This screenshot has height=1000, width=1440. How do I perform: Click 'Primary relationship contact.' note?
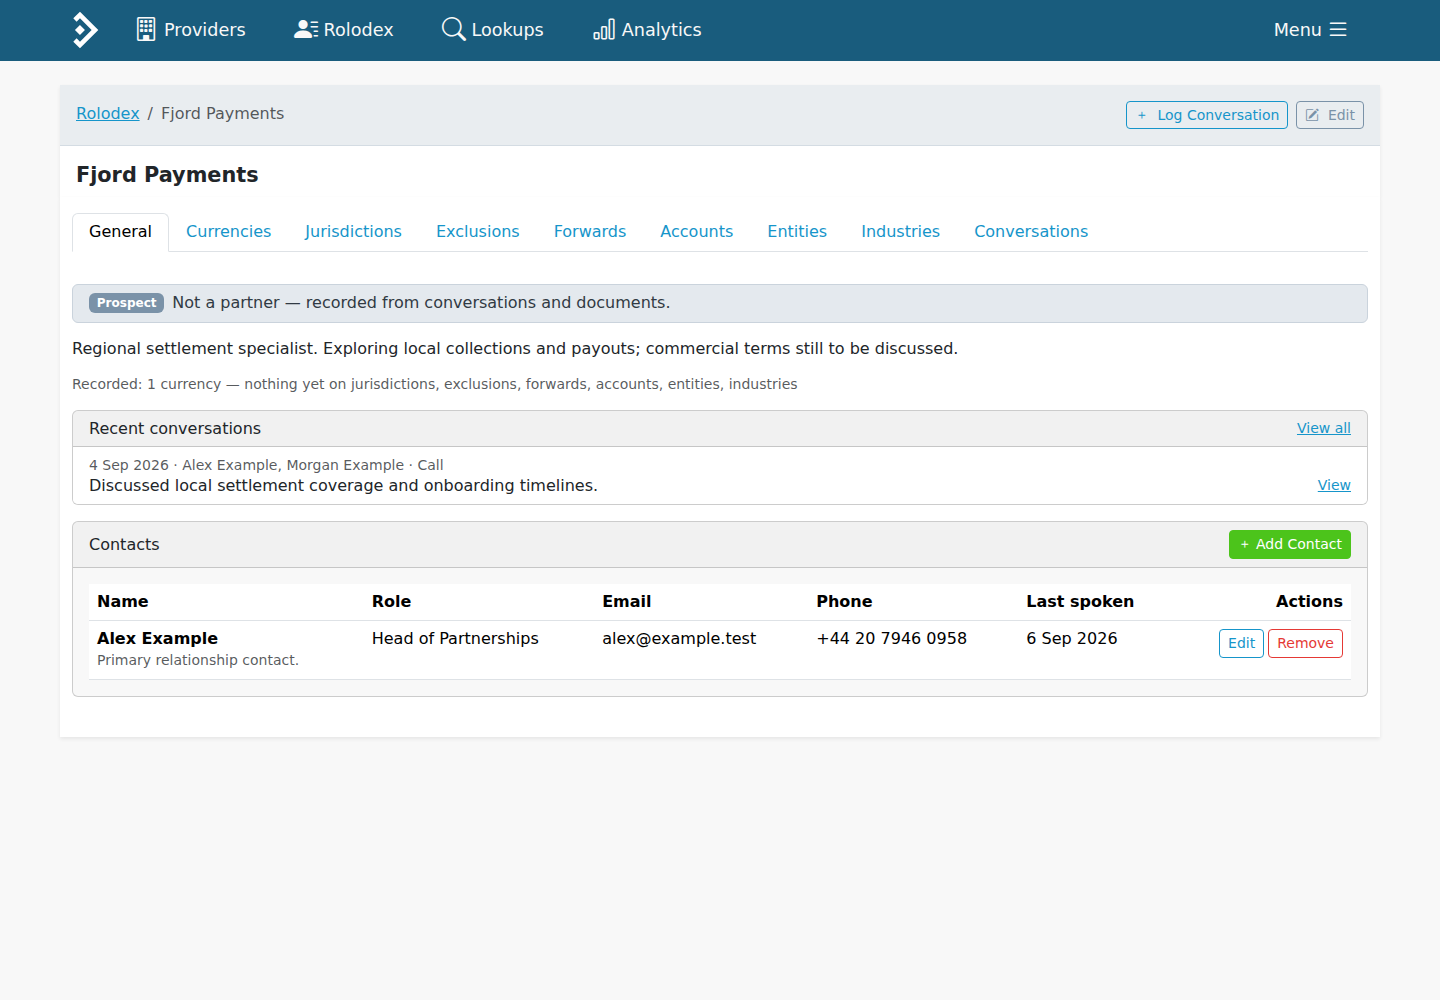[198, 660]
